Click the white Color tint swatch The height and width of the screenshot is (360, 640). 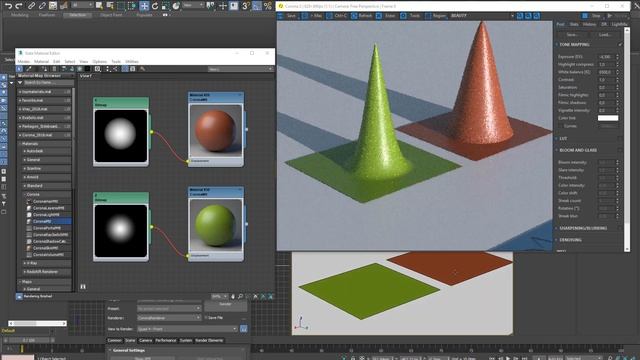(x=608, y=118)
